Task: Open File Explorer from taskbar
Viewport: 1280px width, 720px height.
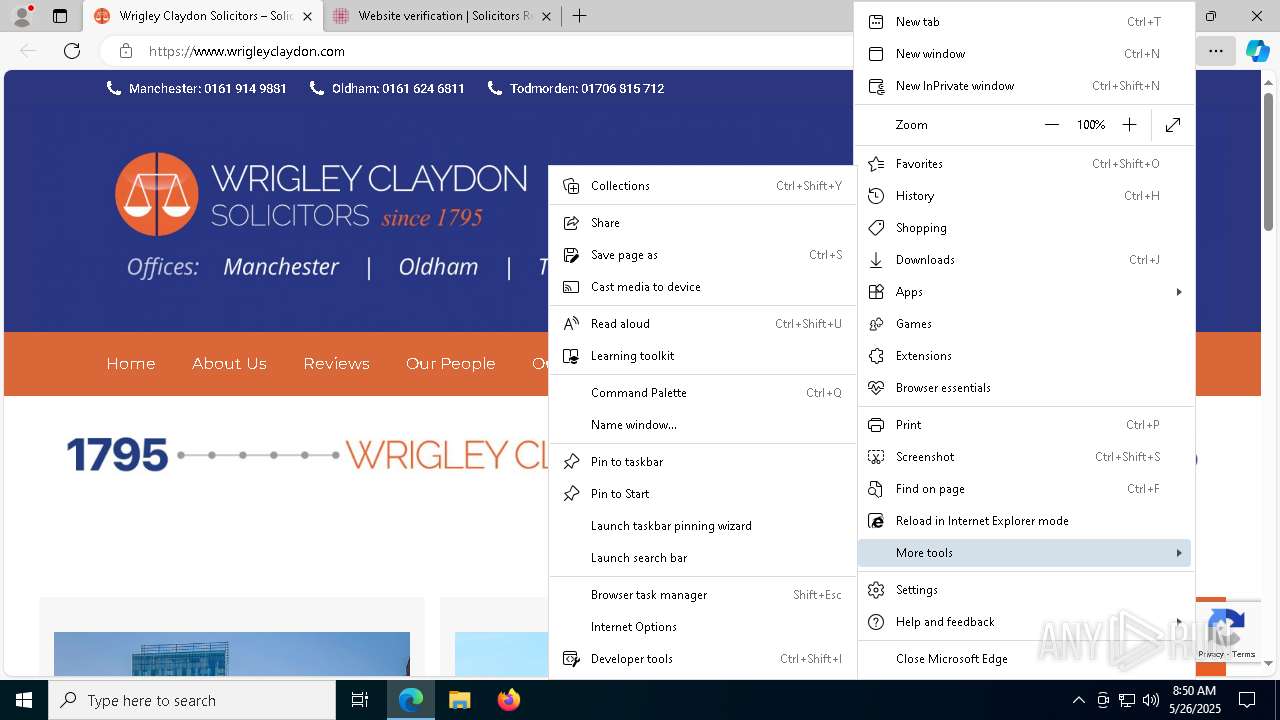Action: (459, 700)
